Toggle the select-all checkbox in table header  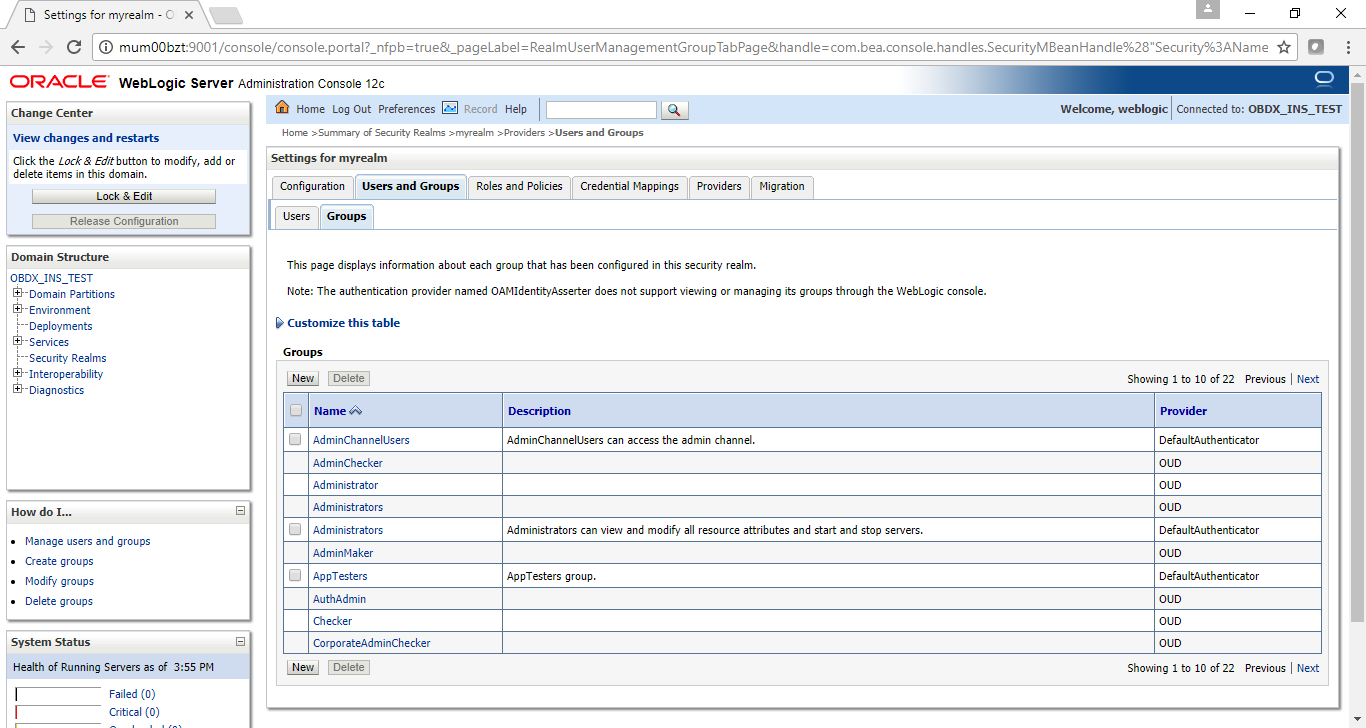click(296, 410)
